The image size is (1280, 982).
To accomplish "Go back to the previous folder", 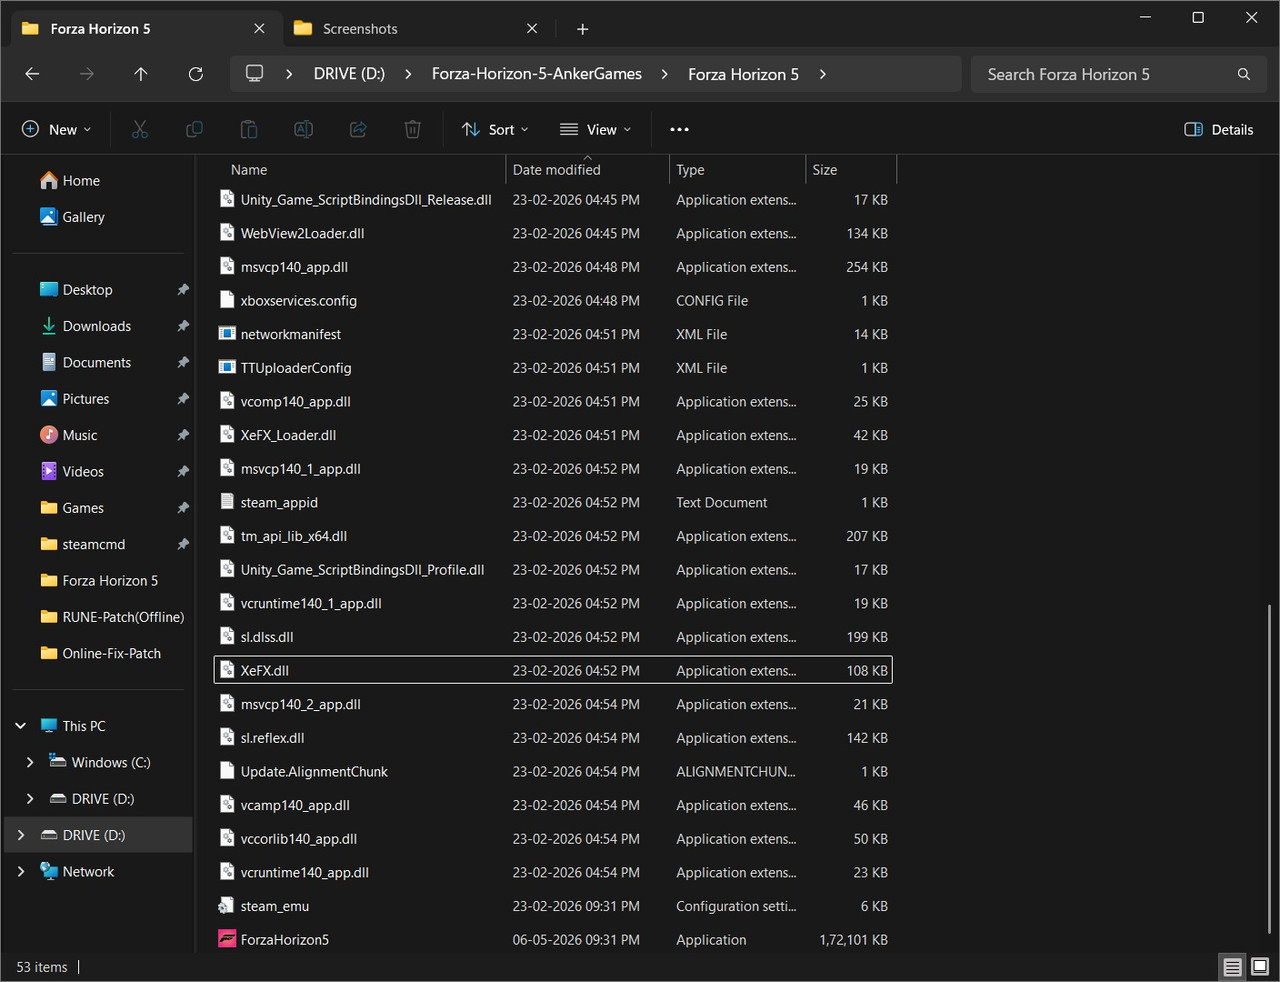I will pos(32,74).
